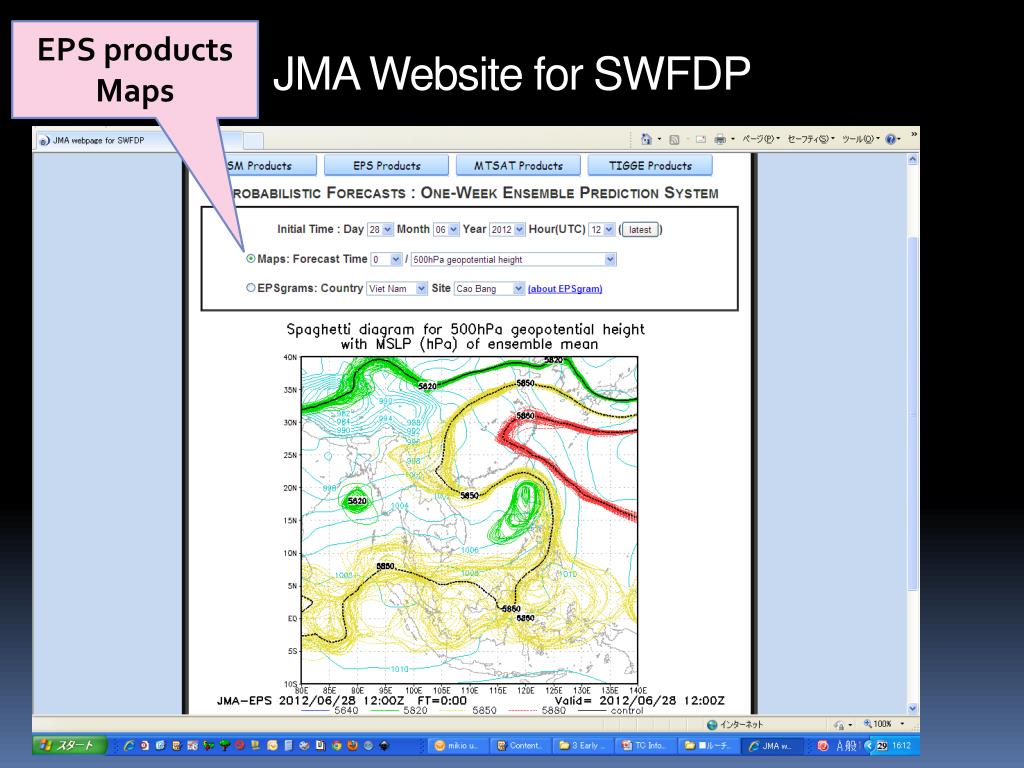Screen dimensions: 1024x768
Task: Open the Hour(UTC) dropdown showing 12
Action: click(x=601, y=229)
